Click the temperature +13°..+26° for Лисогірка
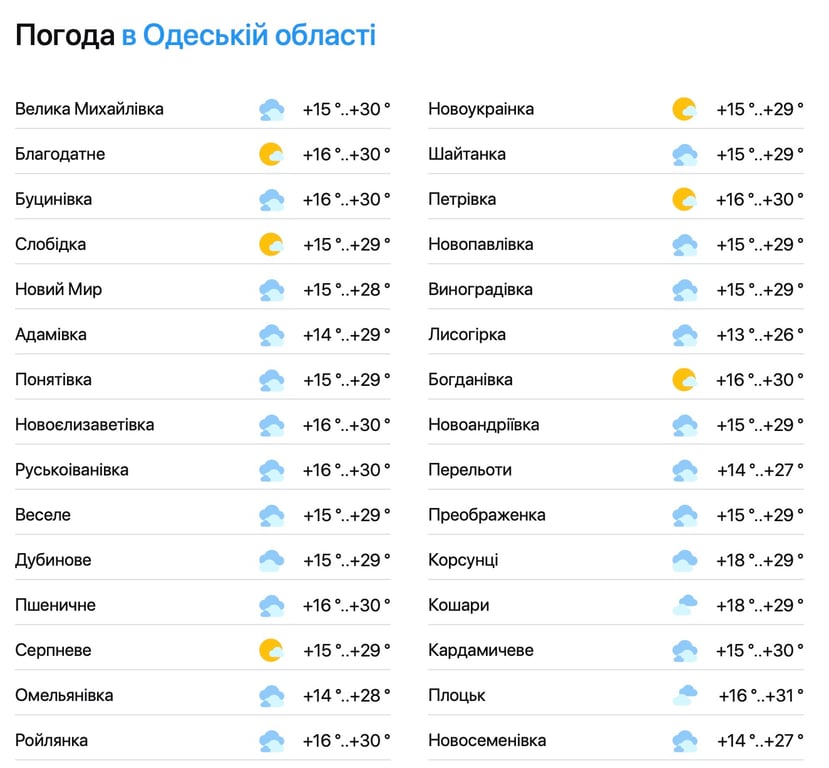This screenshot has width=829, height=768. pyautogui.click(x=757, y=334)
